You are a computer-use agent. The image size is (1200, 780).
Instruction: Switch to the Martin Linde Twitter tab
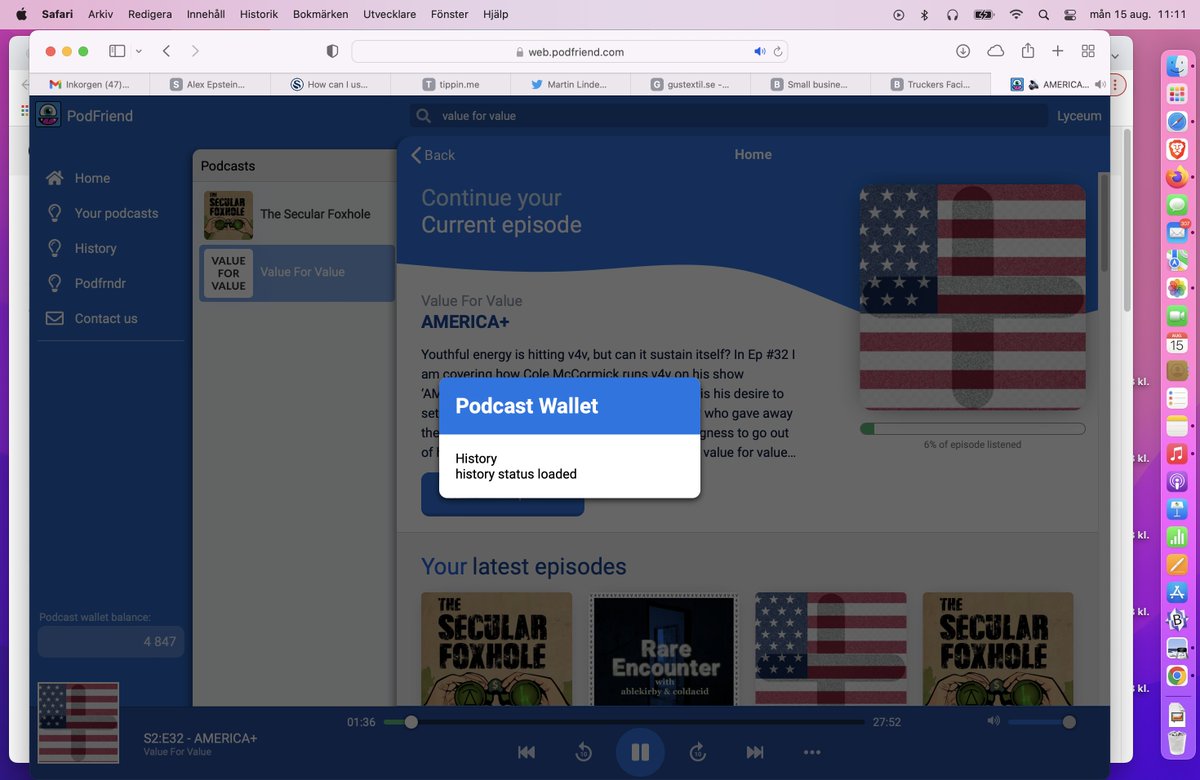(x=570, y=84)
